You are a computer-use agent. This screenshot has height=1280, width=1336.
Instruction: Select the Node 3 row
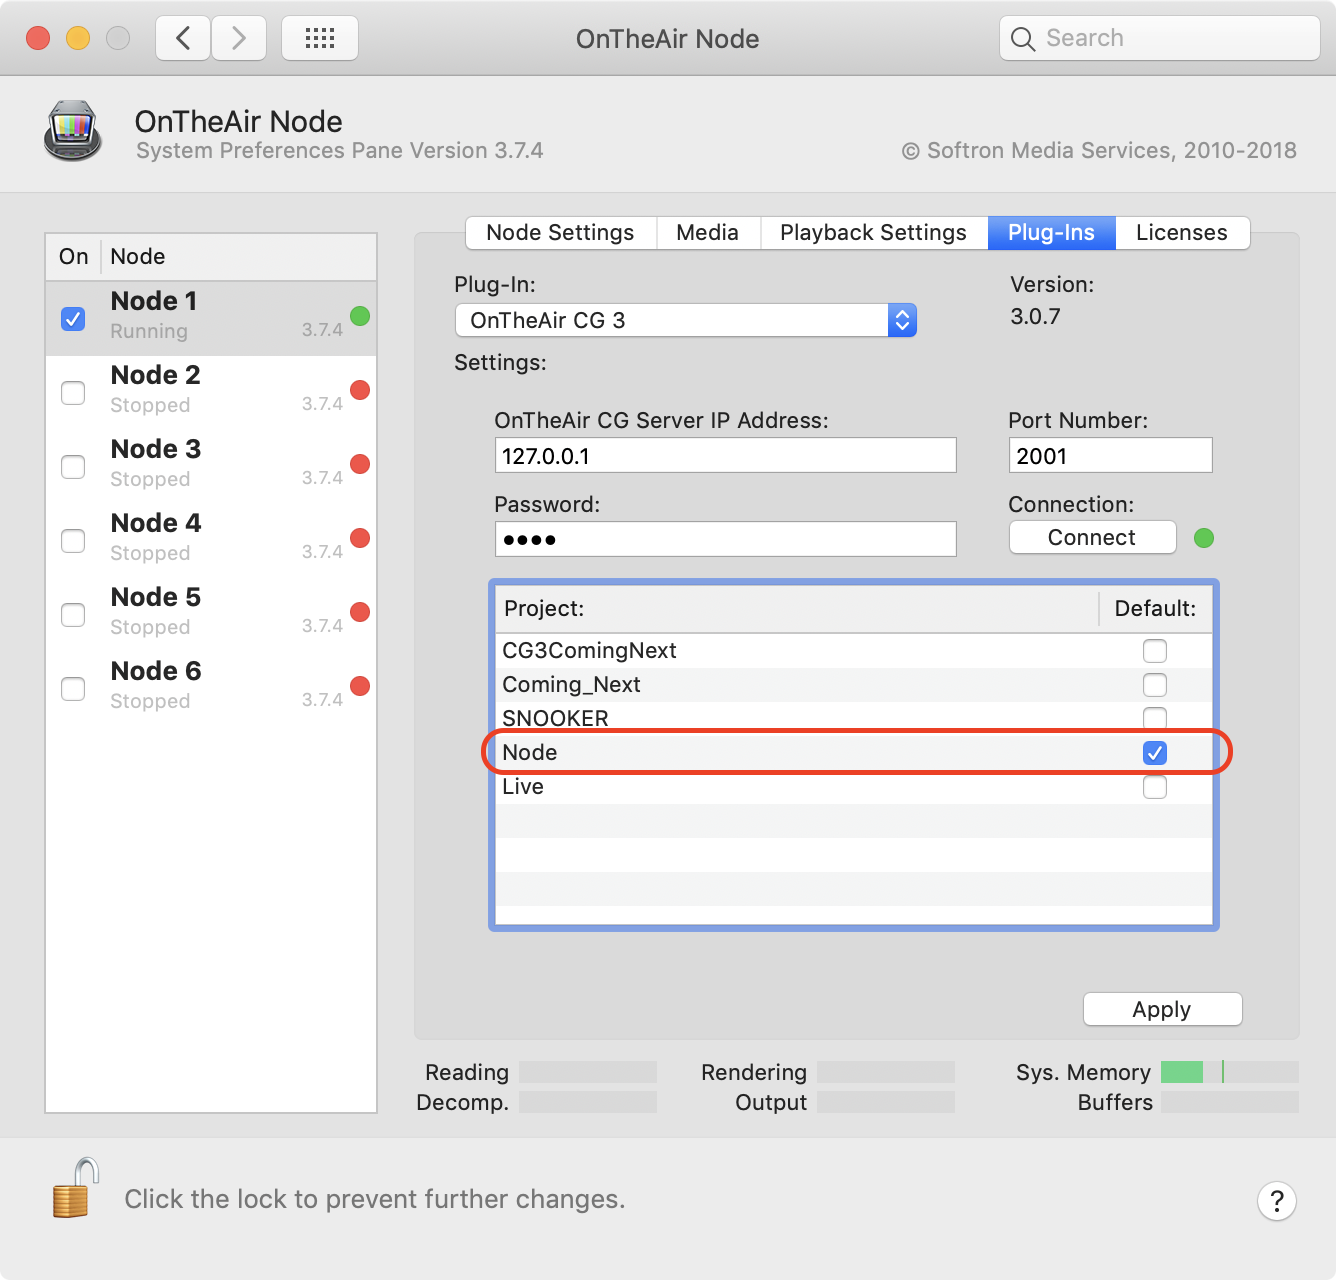pyautogui.click(x=211, y=466)
